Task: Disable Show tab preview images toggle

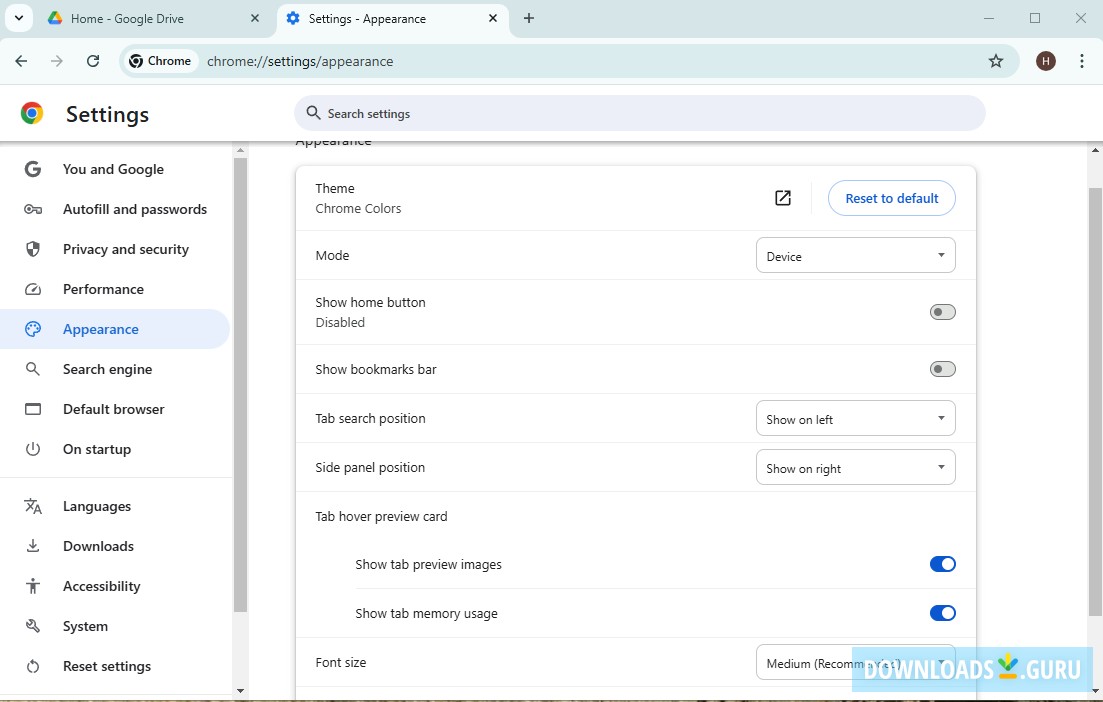Action: [942, 564]
